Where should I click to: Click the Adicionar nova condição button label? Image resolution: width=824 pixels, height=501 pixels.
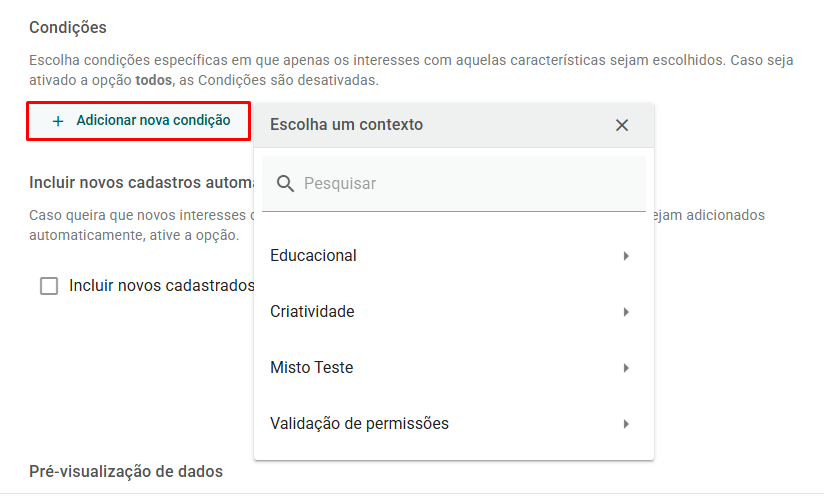pos(153,120)
